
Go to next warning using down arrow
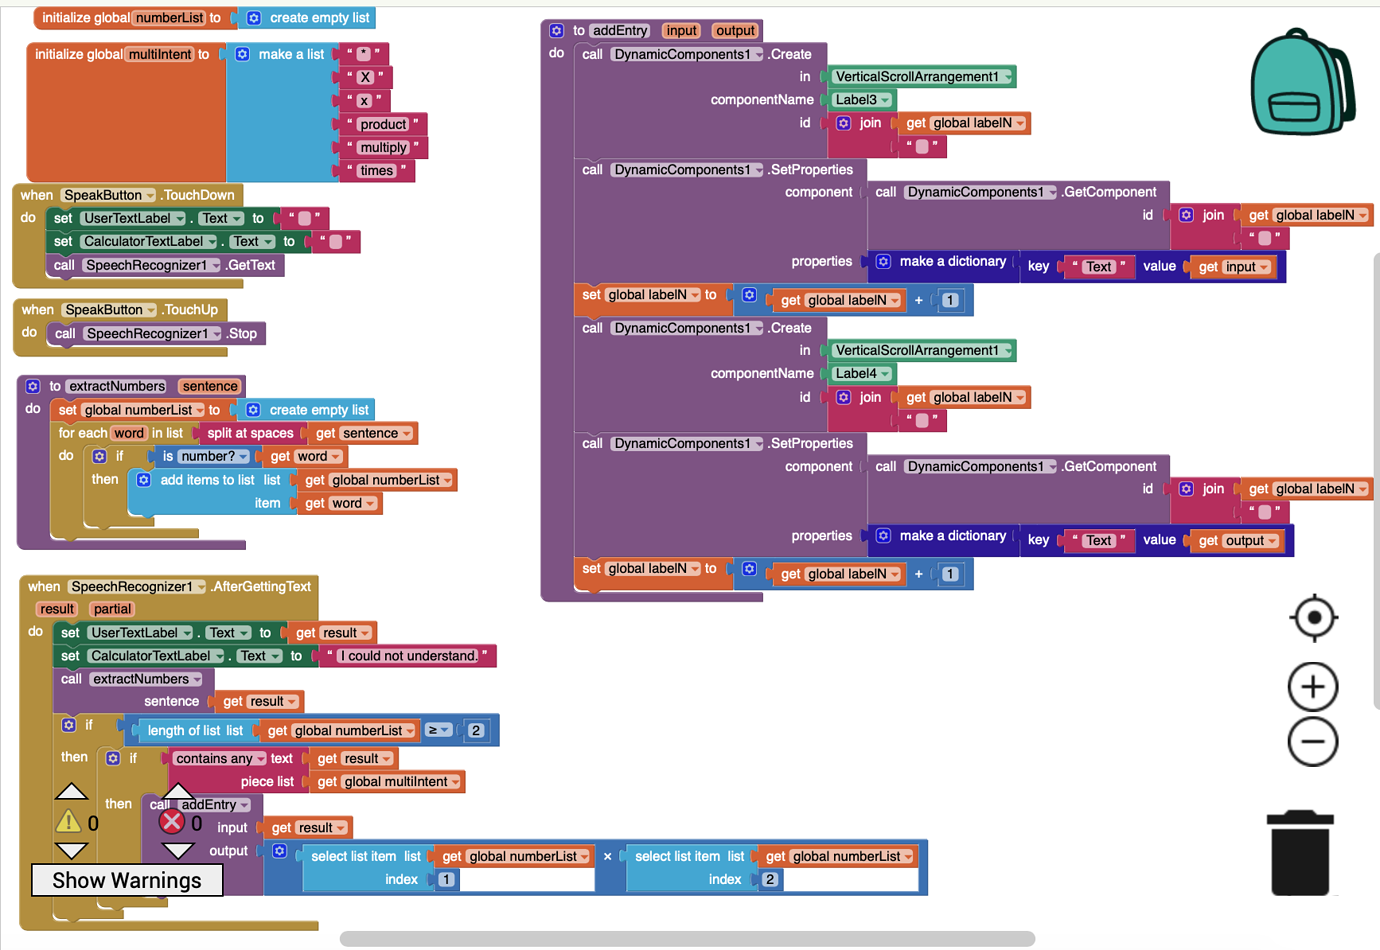(x=70, y=851)
